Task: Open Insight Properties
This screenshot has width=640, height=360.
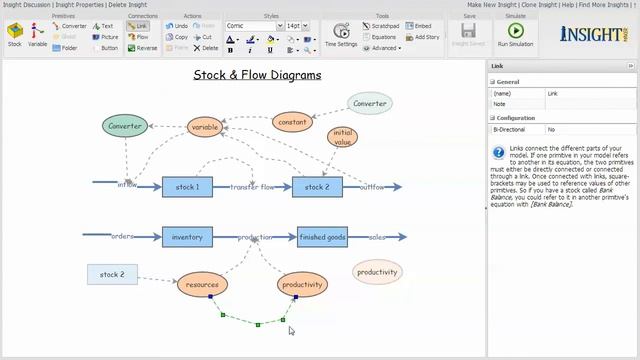Action: tap(80, 4)
